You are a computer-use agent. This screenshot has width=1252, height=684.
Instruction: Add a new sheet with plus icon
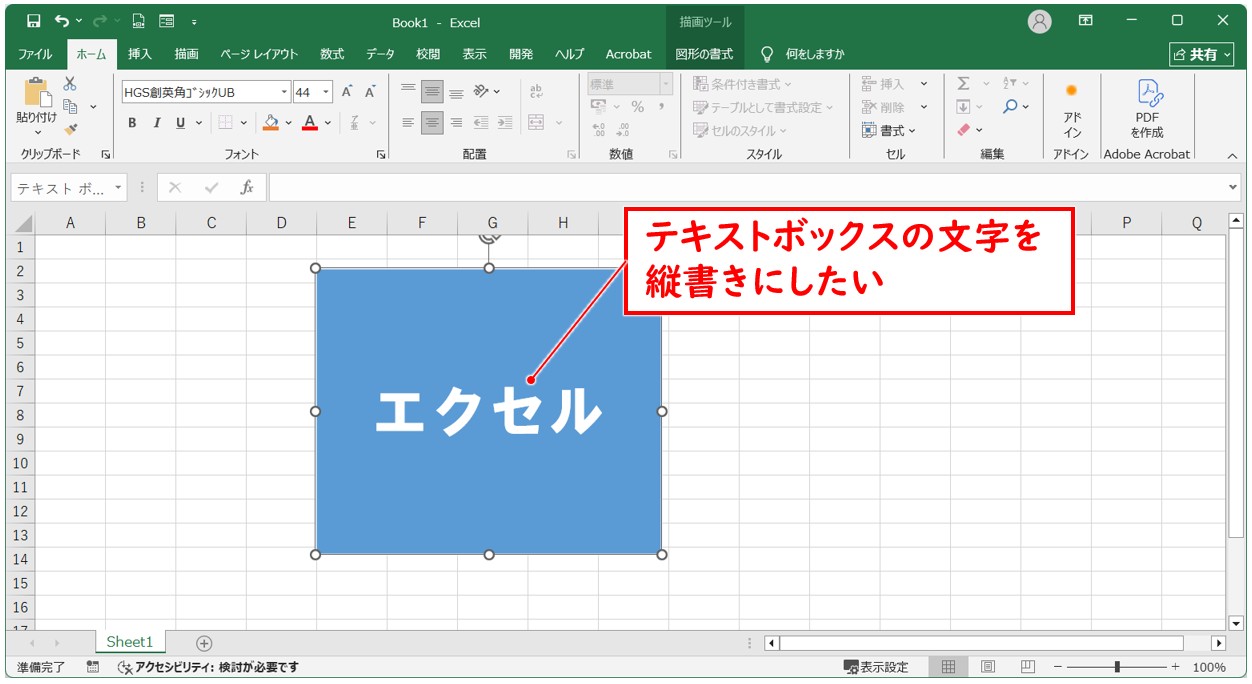click(204, 643)
